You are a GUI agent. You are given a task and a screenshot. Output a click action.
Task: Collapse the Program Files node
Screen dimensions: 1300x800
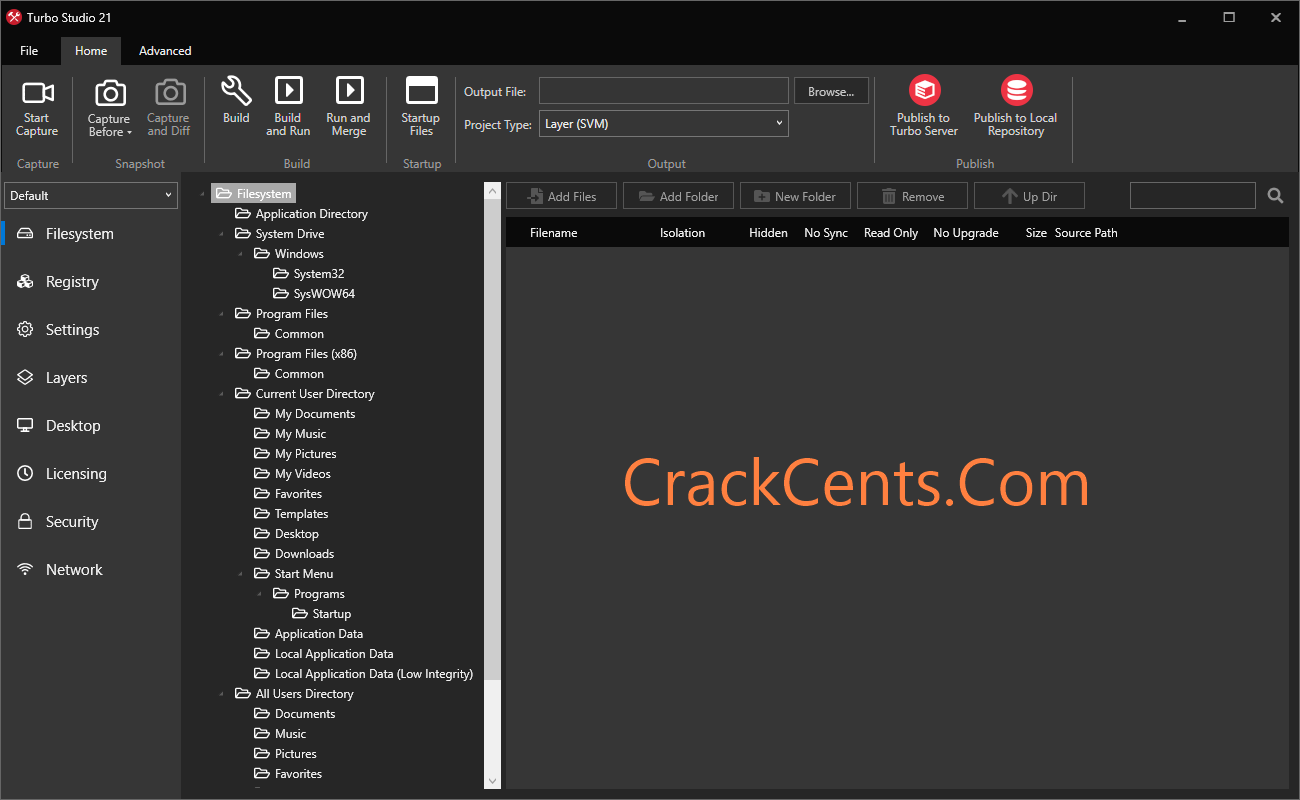(221, 314)
